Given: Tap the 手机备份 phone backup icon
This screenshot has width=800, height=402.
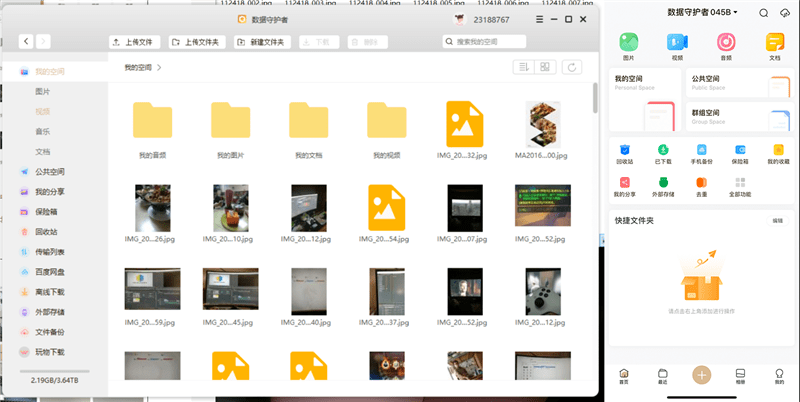Looking at the screenshot, I should 701,153.
